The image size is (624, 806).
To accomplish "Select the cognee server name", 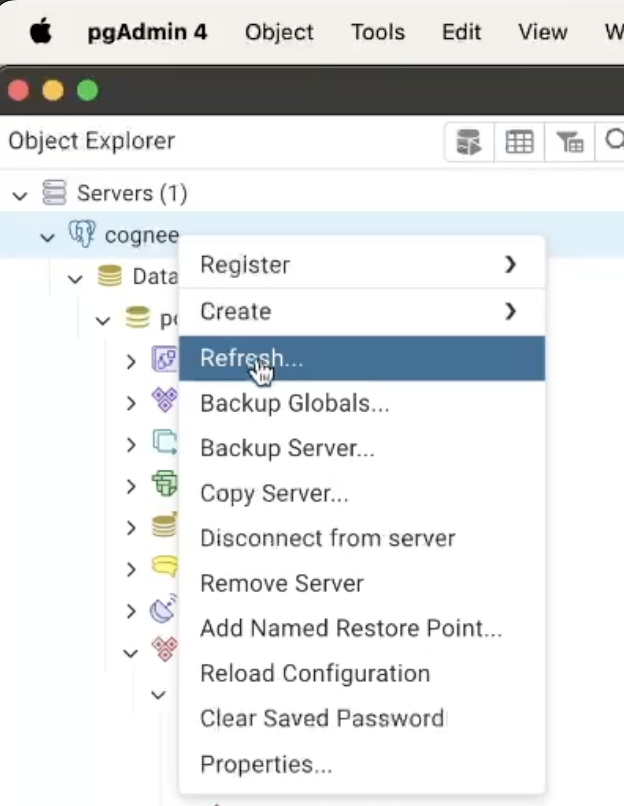I will [142, 236].
